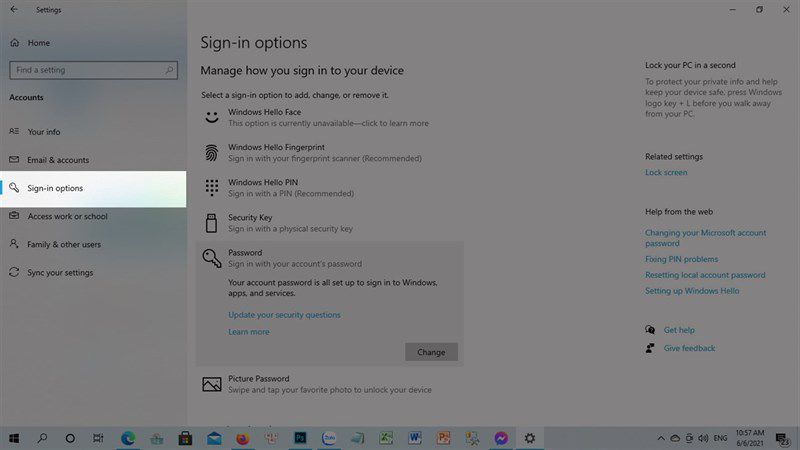Click the ENG language indicator
800x450 pixels.
[x=720, y=438]
